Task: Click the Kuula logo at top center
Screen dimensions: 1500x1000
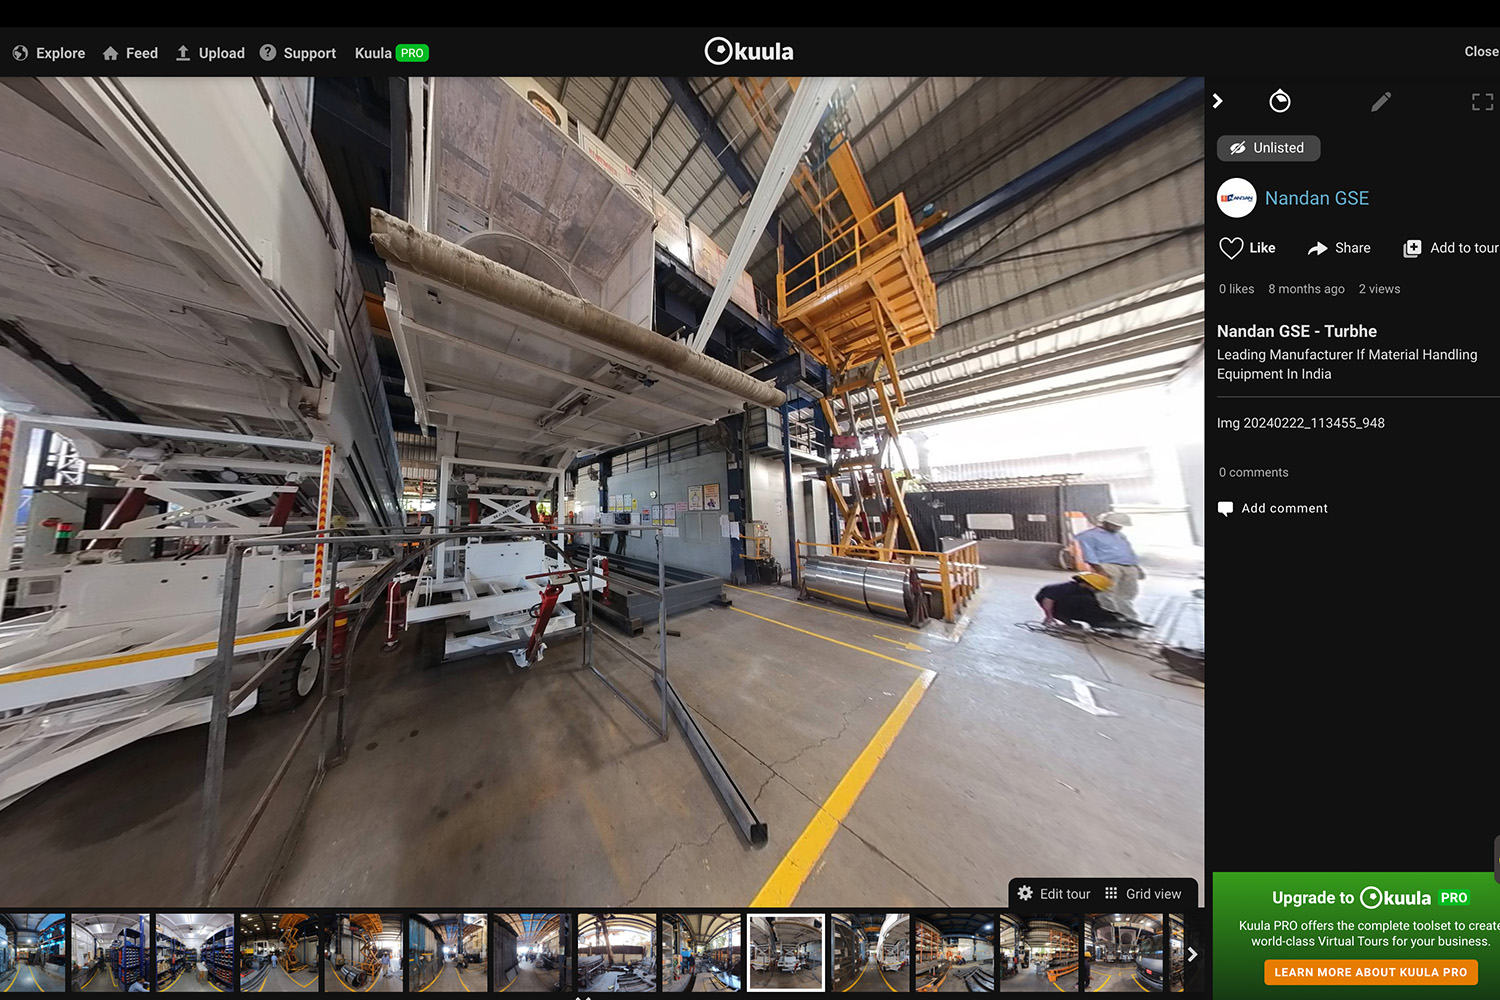Action: pos(749,52)
